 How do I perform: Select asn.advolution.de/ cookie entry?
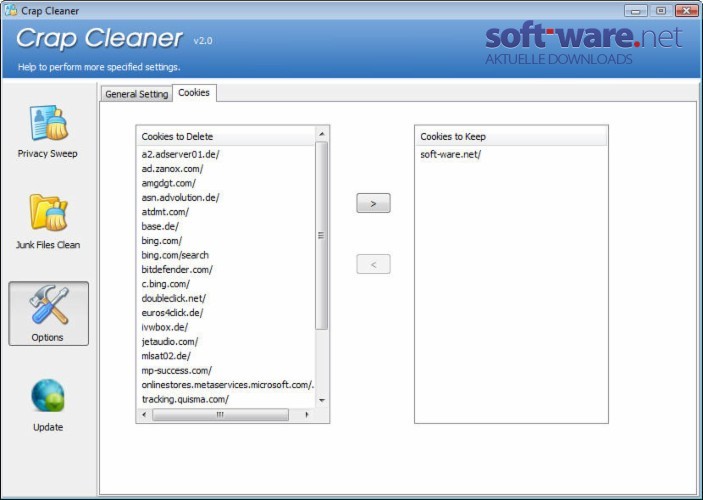[x=180, y=197]
